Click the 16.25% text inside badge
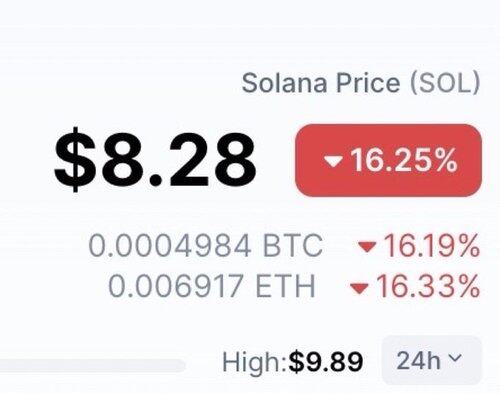Viewport: 500px width, 394px height. coord(403,160)
